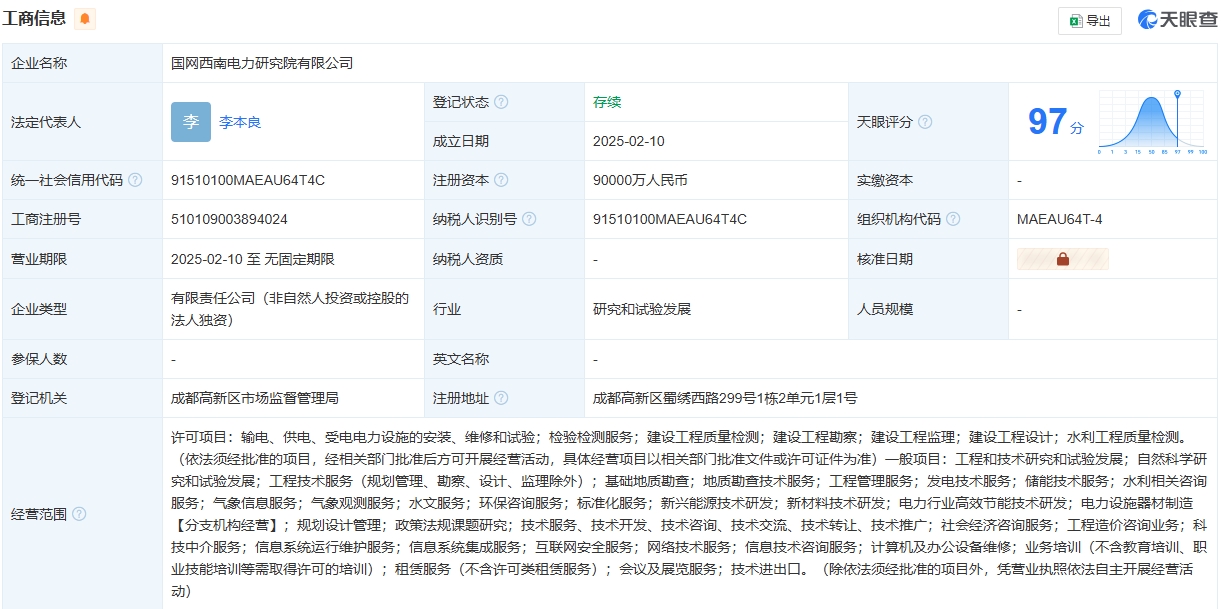Image resolution: width=1221 pixels, height=609 pixels.
Task: Click the question mark next to 组织机构代码
Action: click(x=952, y=217)
